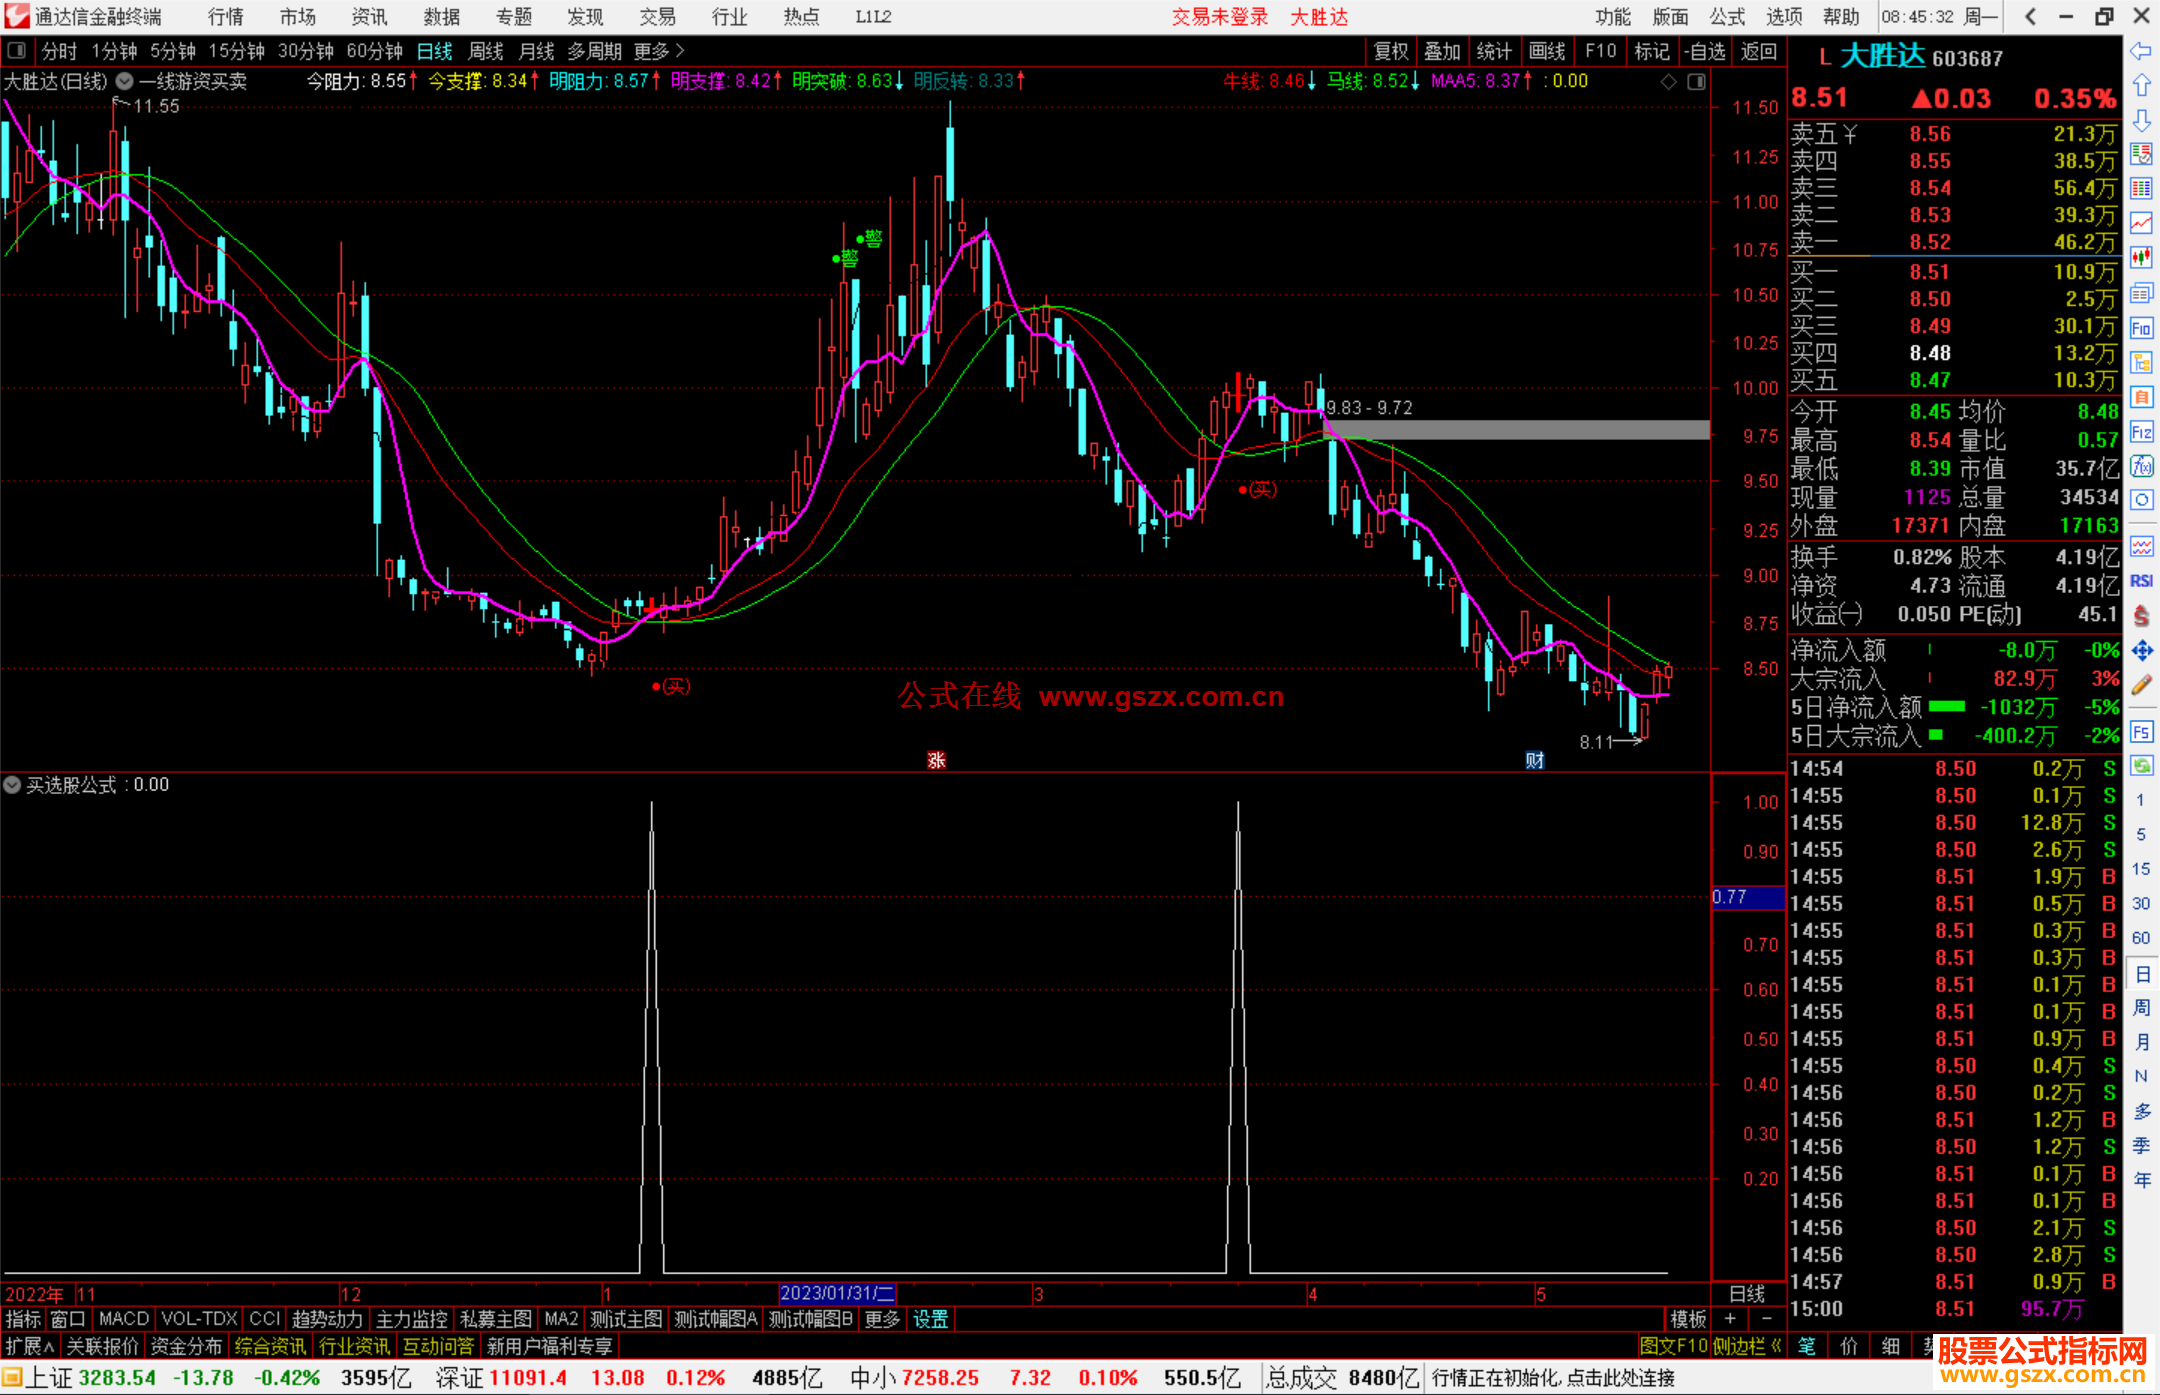2160x1395 pixels.
Task: Open the 公式 menu in the top bar
Action: point(1726,17)
